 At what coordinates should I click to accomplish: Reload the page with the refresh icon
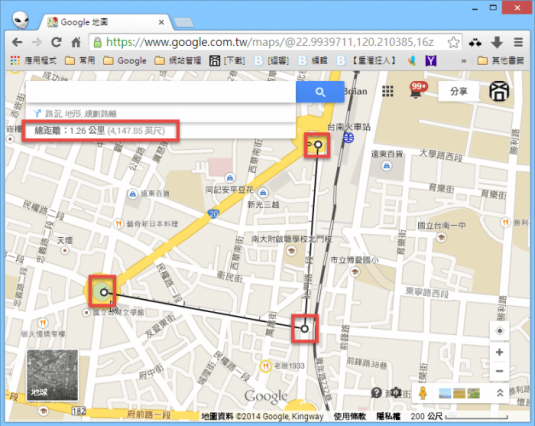pos(56,42)
